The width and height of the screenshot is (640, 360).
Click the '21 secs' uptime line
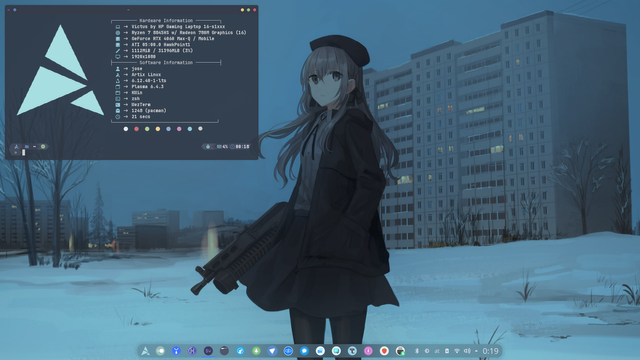pyautogui.click(x=141, y=117)
